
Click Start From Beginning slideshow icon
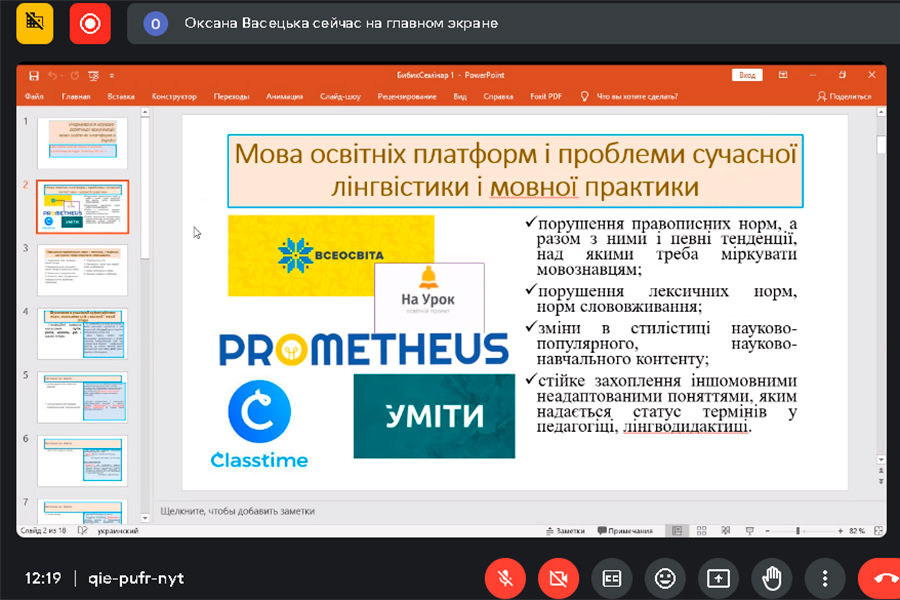coord(94,76)
